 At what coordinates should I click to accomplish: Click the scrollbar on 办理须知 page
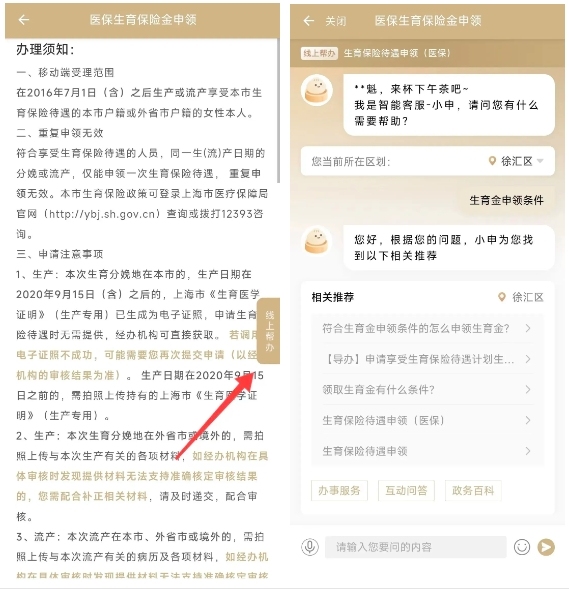(x=278, y=111)
